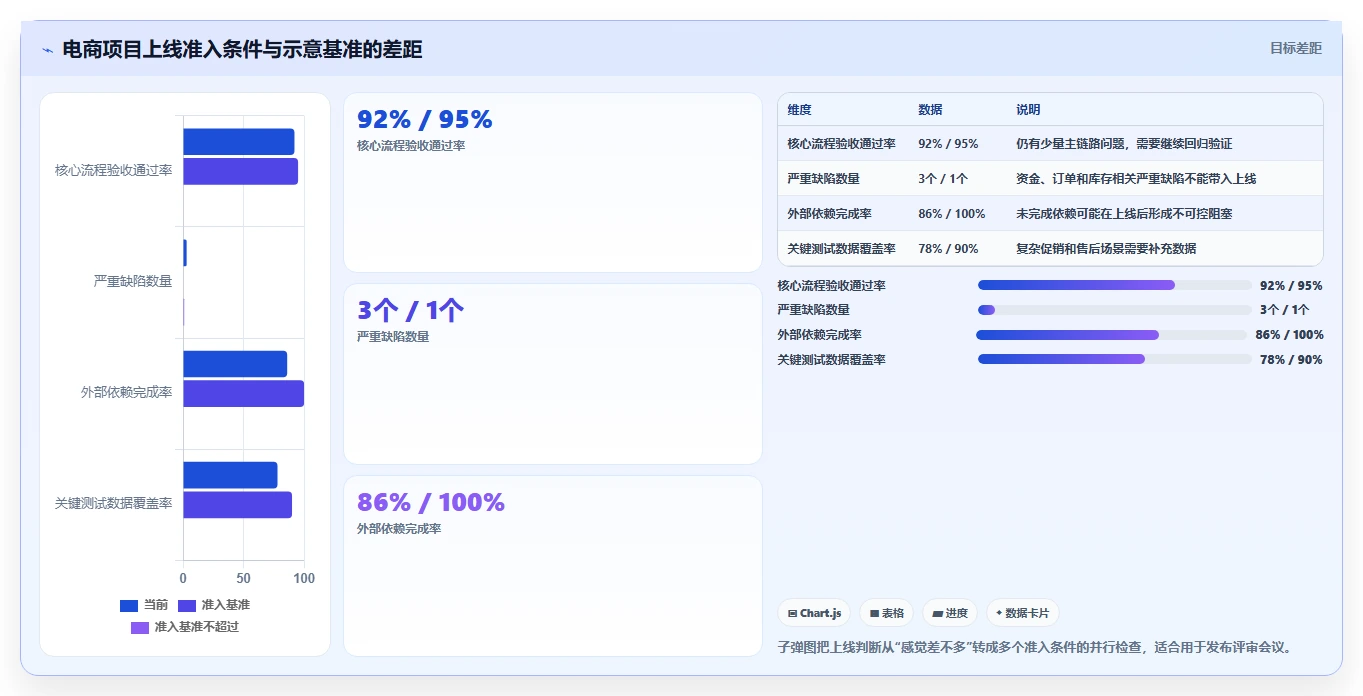Click the sparkle icon in 数据卡片 chip

pos(999,613)
